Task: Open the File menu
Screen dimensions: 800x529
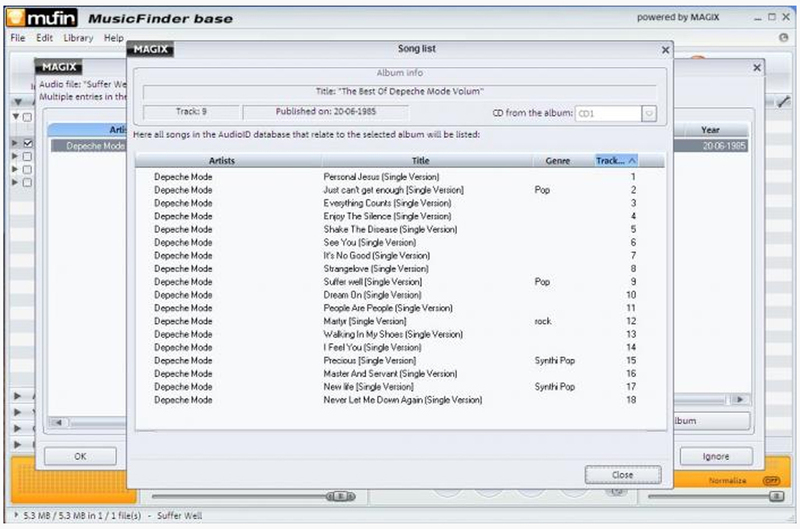Action: pyautogui.click(x=18, y=38)
